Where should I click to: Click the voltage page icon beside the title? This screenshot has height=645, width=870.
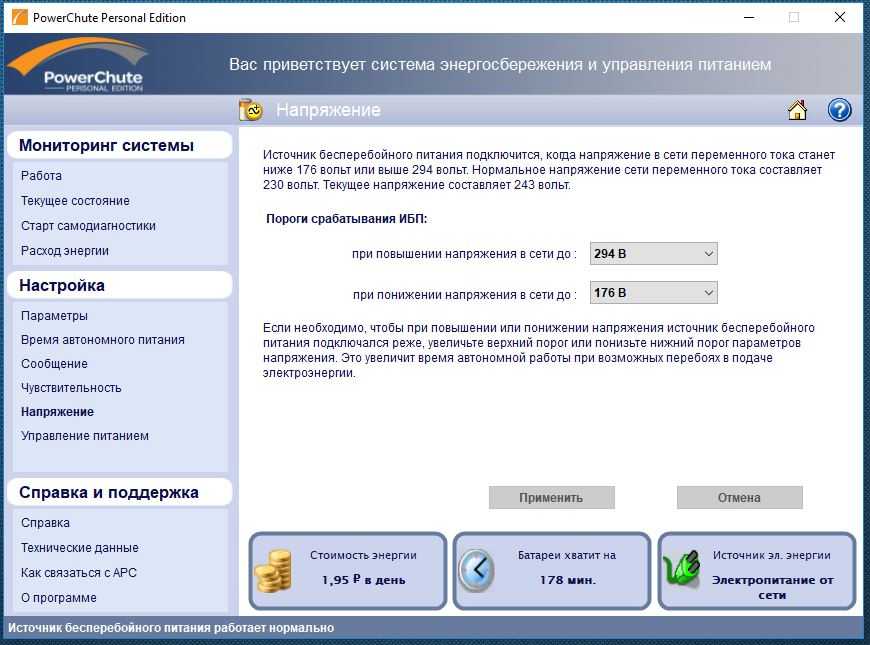point(250,110)
